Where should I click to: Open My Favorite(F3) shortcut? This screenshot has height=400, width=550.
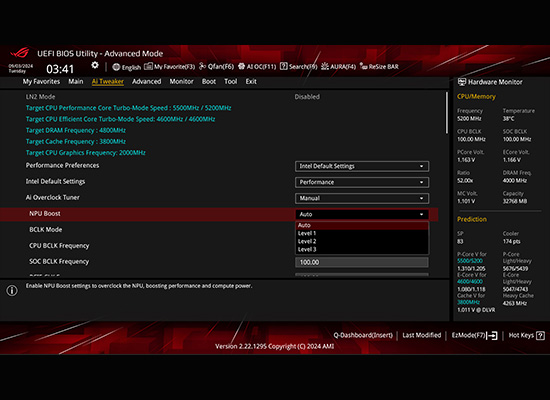169,67
